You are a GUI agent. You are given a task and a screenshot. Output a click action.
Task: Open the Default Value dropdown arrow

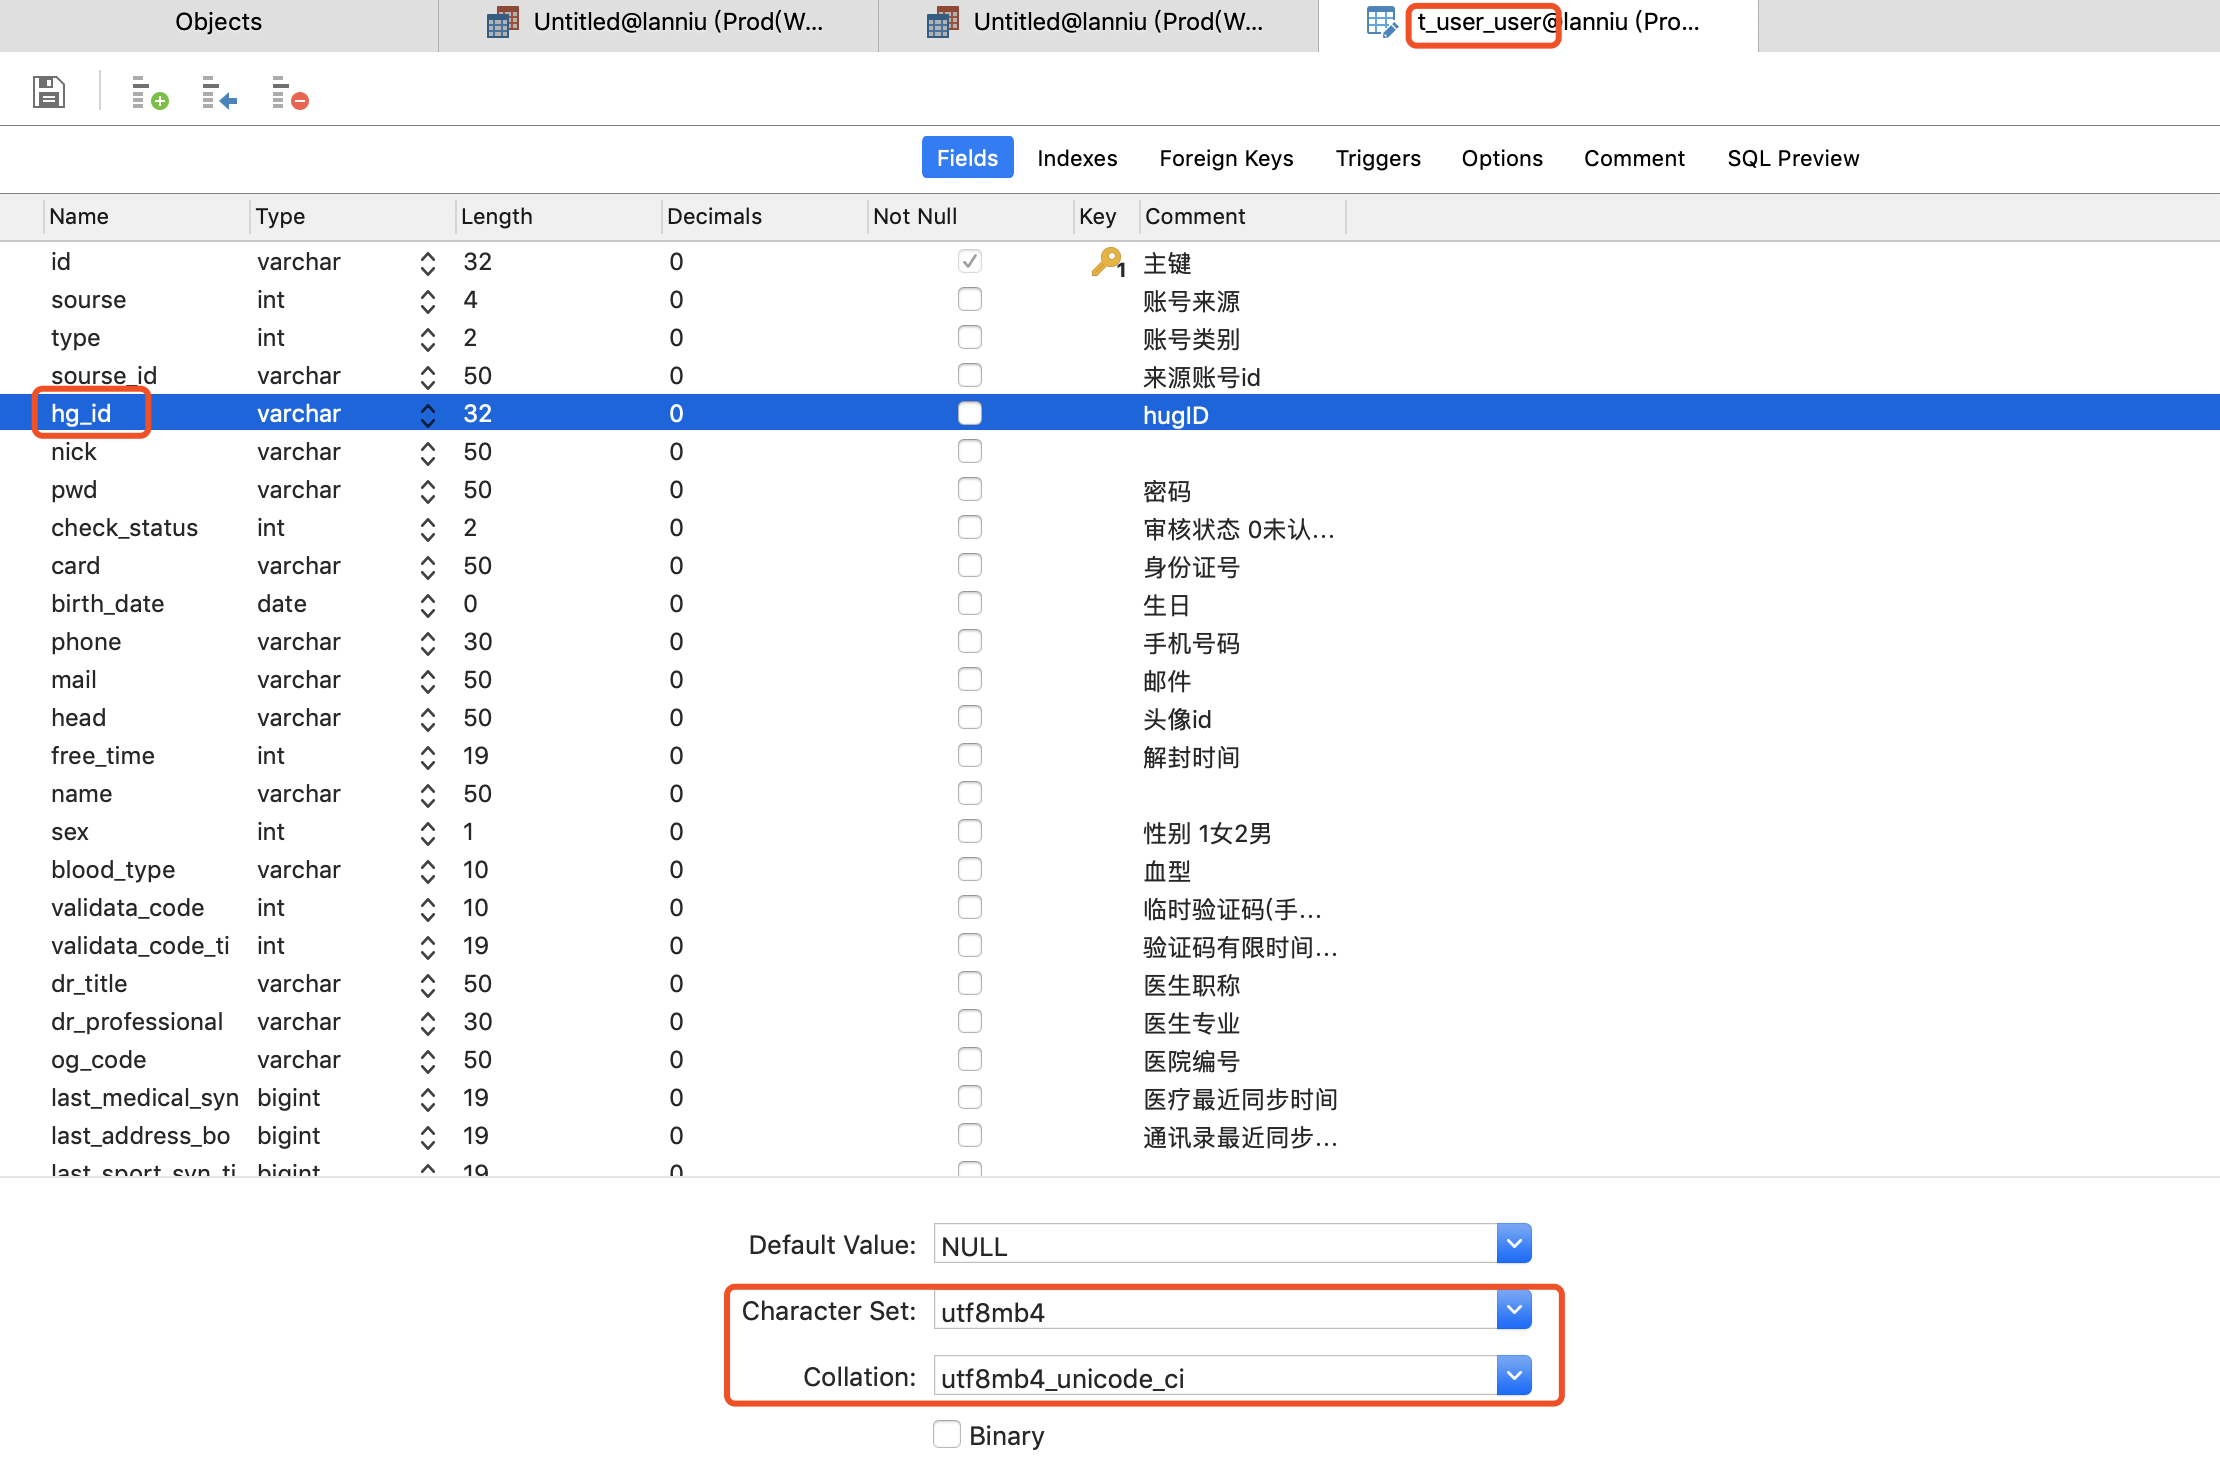click(x=1514, y=1244)
